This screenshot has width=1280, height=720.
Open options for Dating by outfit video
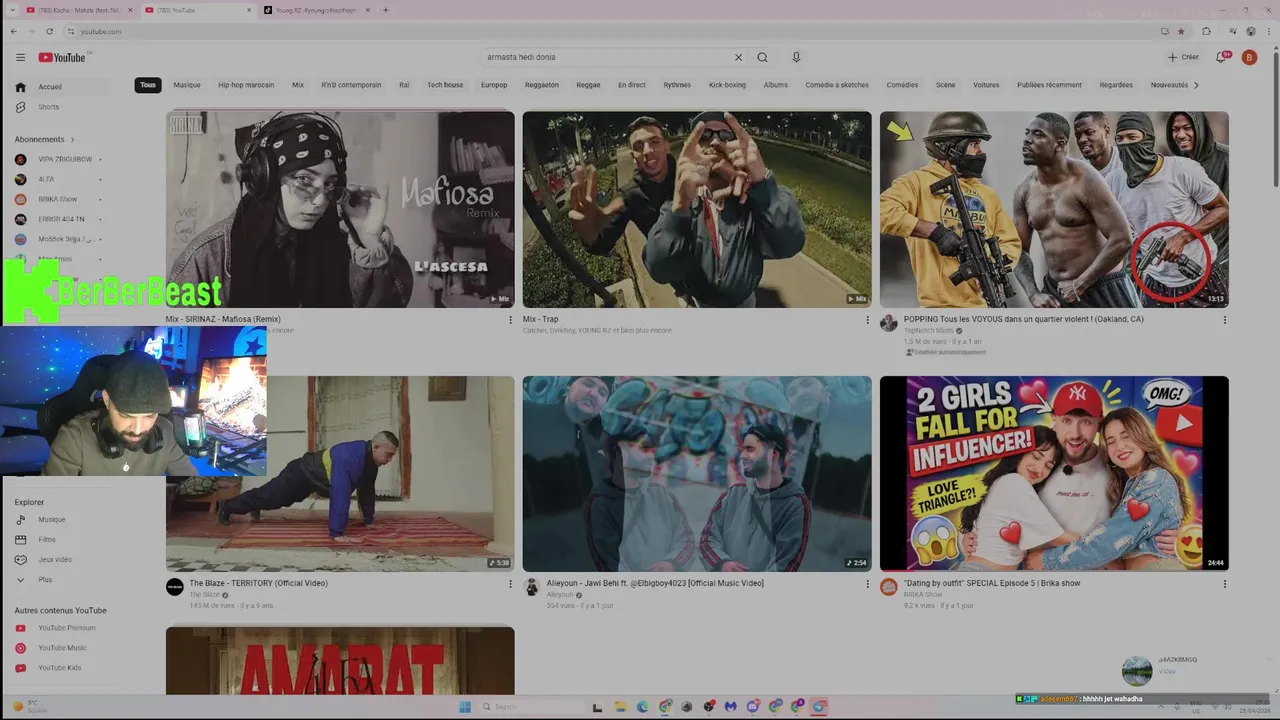(1224, 584)
